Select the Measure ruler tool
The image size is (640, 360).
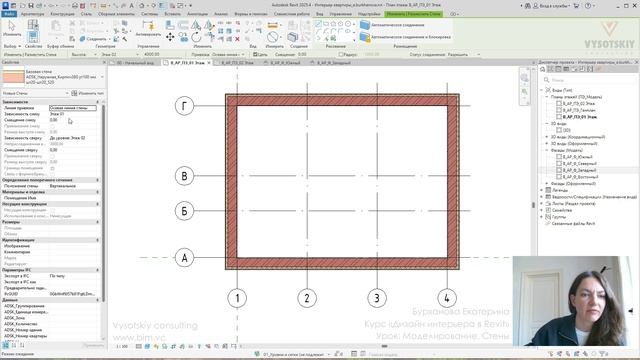tap(272, 26)
